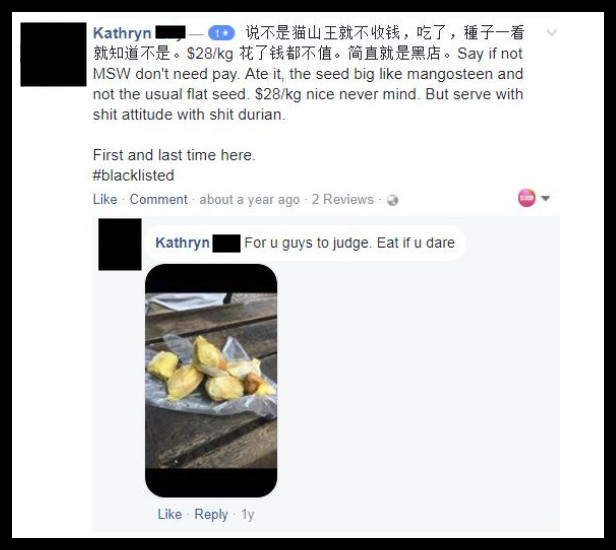Click the 'Eat if u dare' comment bubble
Screen dimensions: 616x550
(305, 243)
